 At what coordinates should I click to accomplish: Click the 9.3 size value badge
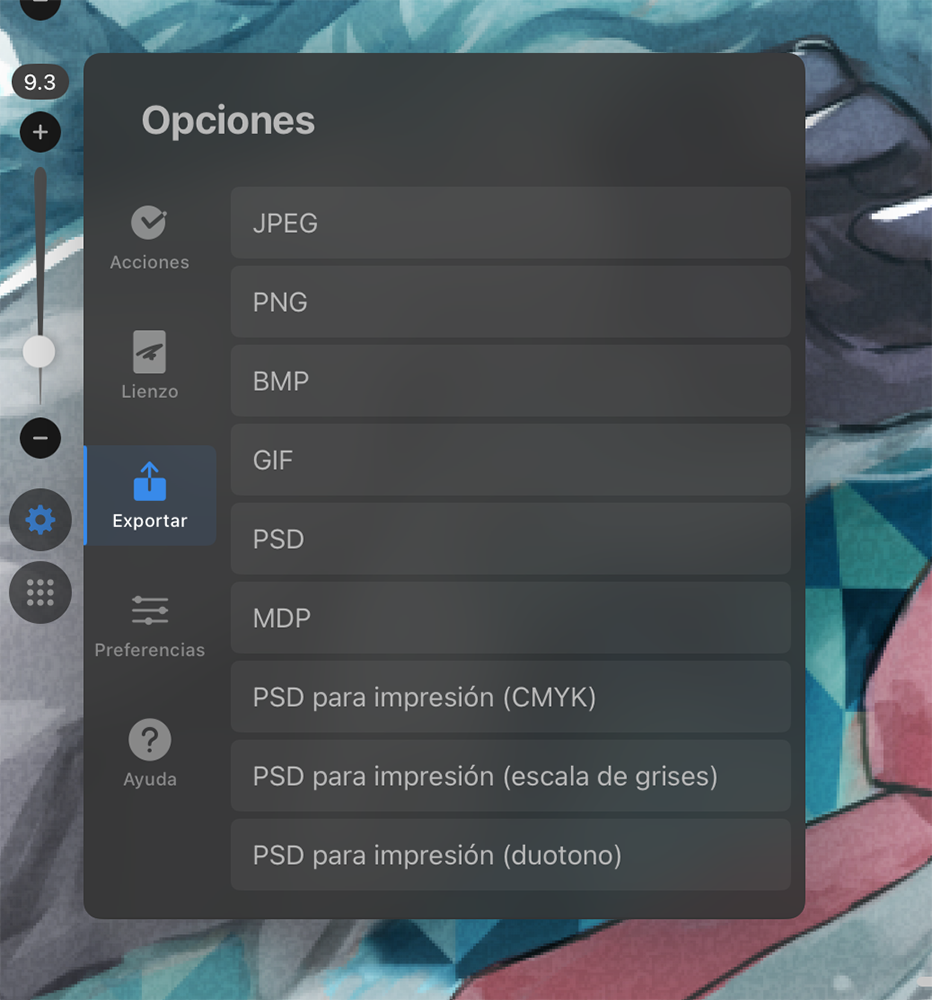(x=40, y=82)
